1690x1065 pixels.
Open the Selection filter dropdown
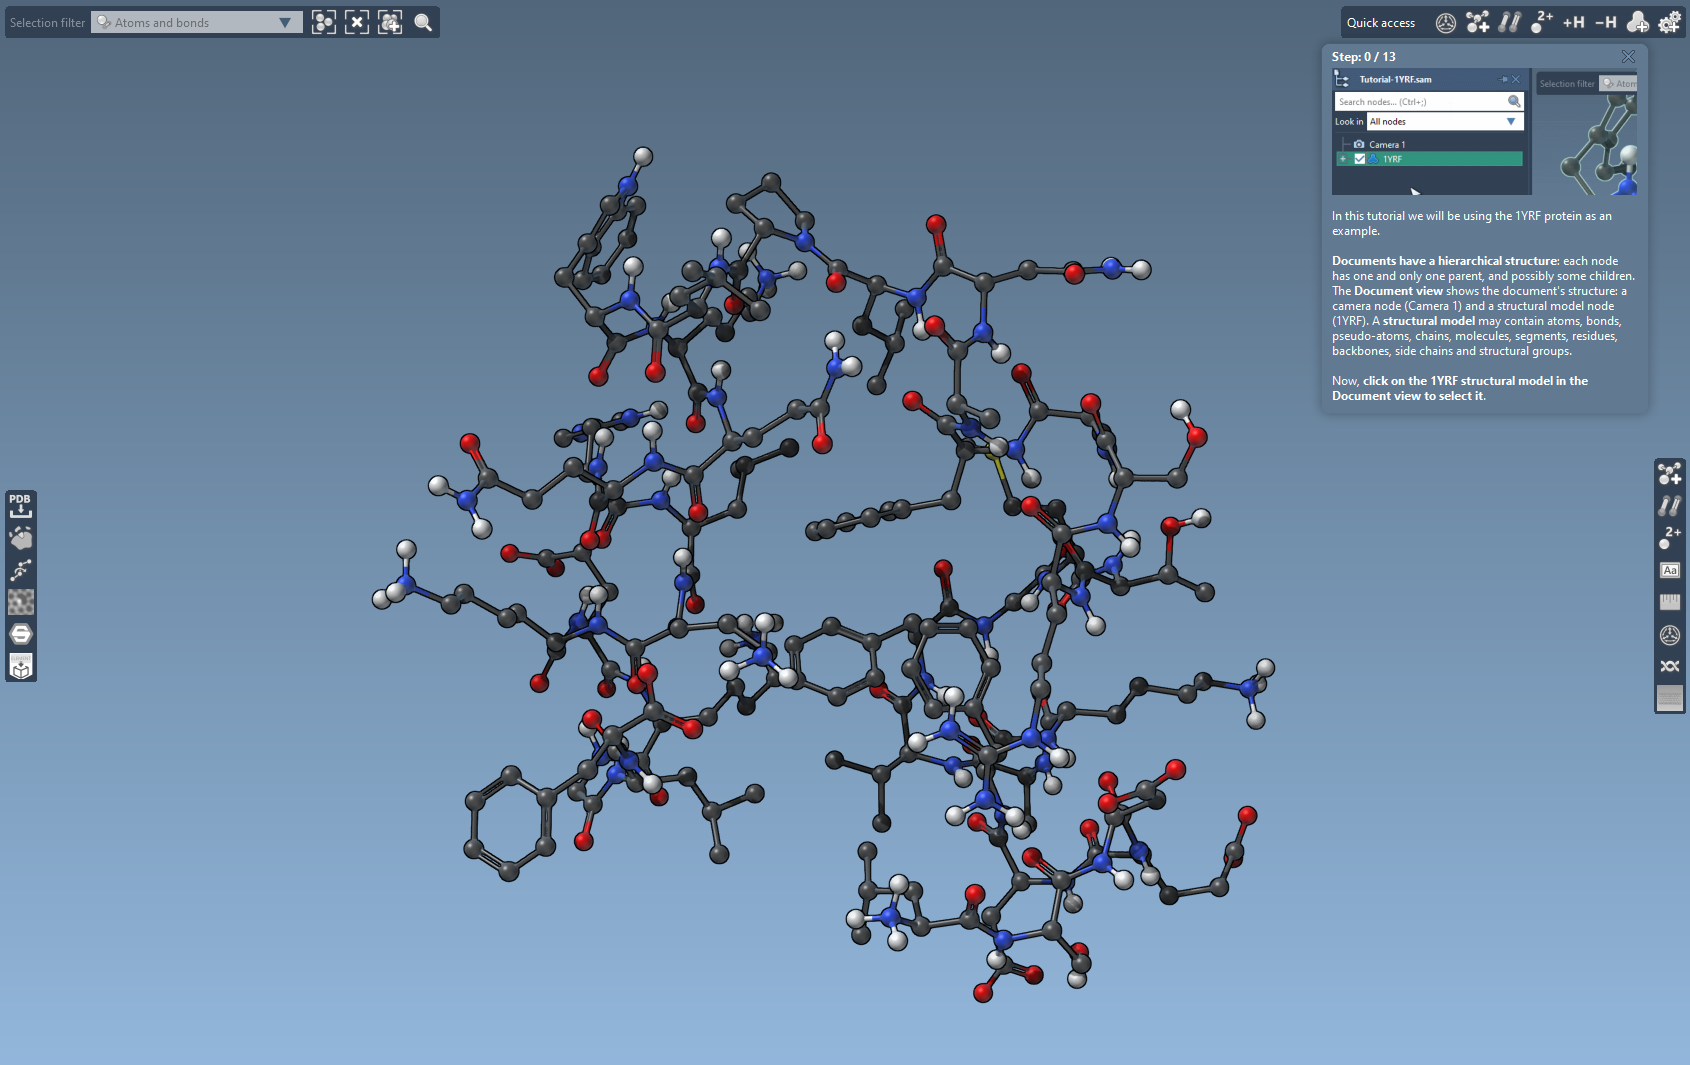[x=197, y=22]
